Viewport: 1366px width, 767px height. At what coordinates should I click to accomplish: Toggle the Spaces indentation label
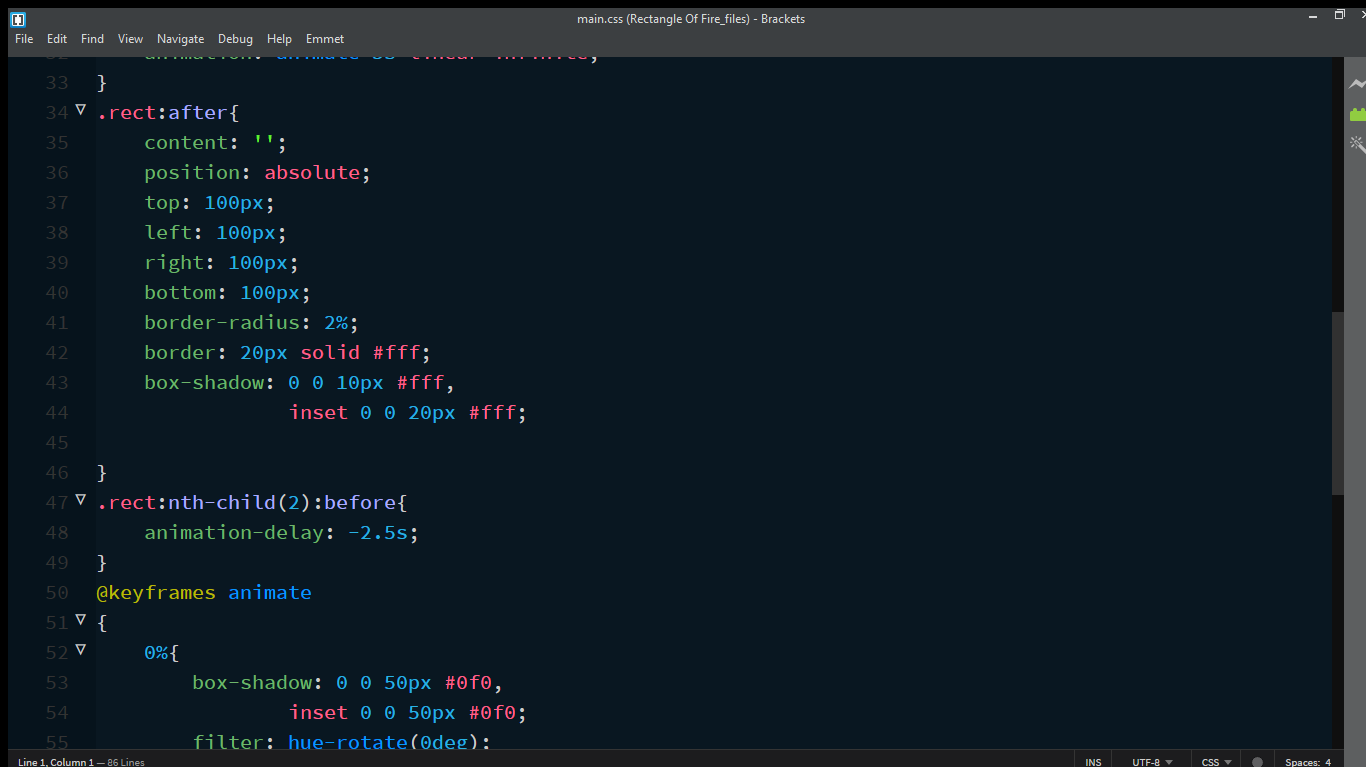(x=1303, y=762)
